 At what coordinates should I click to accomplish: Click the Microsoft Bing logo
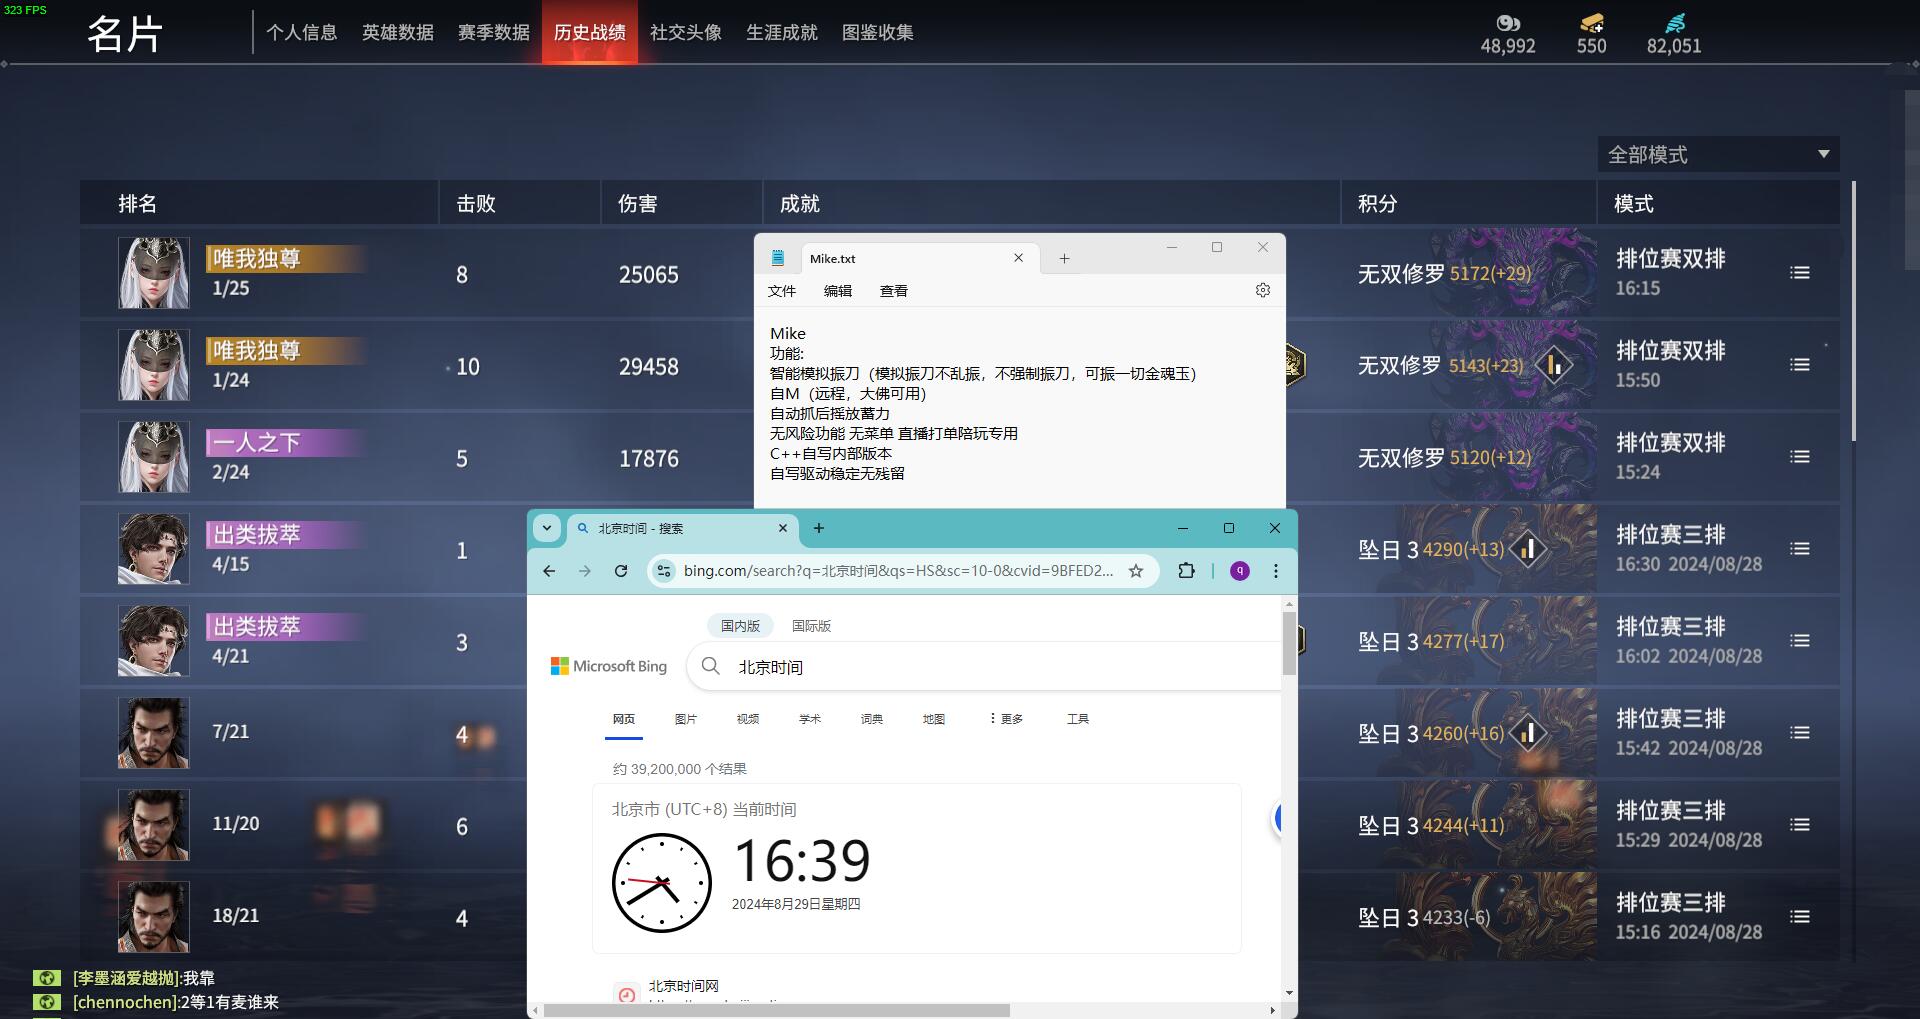(609, 666)
